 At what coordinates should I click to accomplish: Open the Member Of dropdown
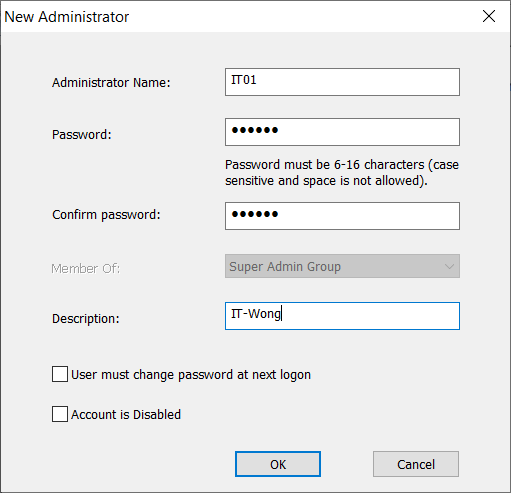click(x=342, y=266)
